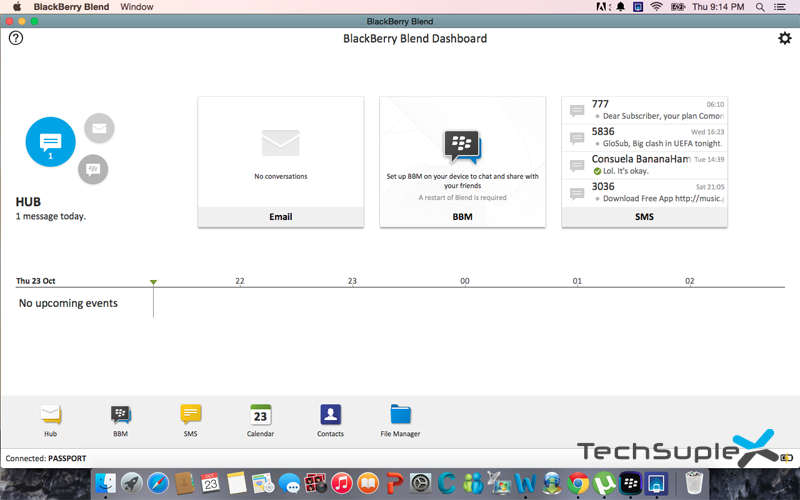Select the grey email envelope bubble
Screen dimensions: 800x500
pyautogui.click(x=98, y=128)
